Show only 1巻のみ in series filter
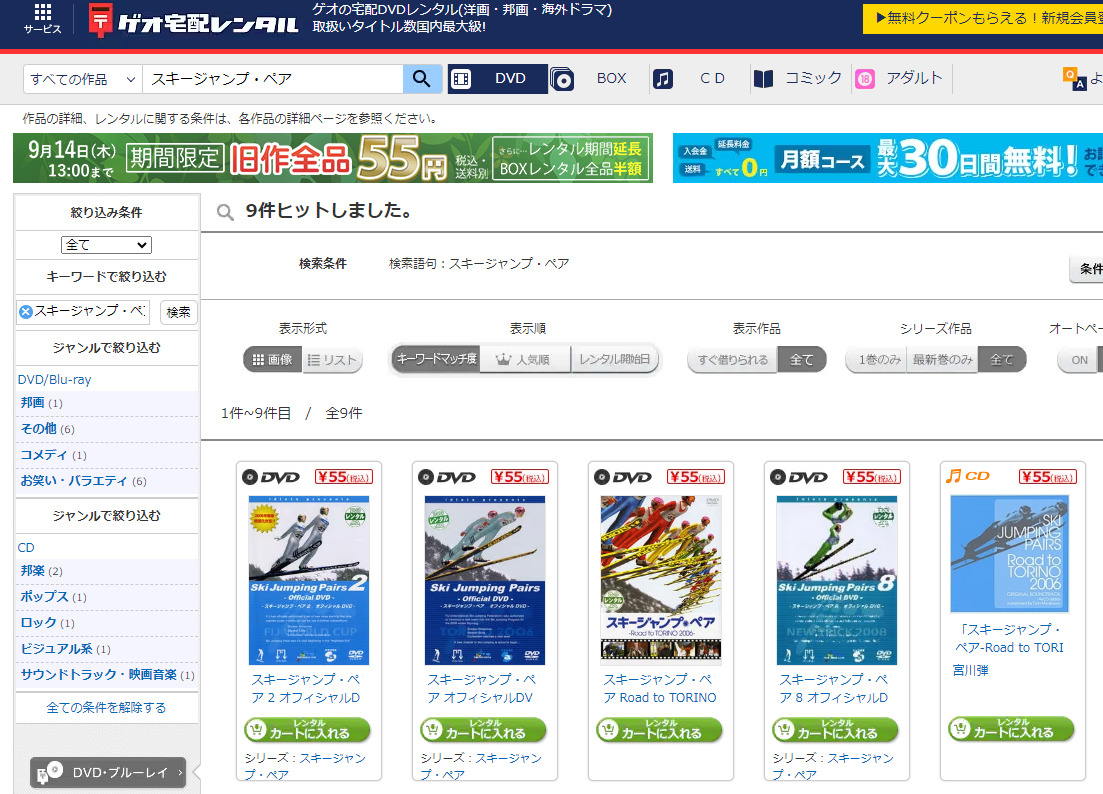1103x794 pixels. point(876,359)
